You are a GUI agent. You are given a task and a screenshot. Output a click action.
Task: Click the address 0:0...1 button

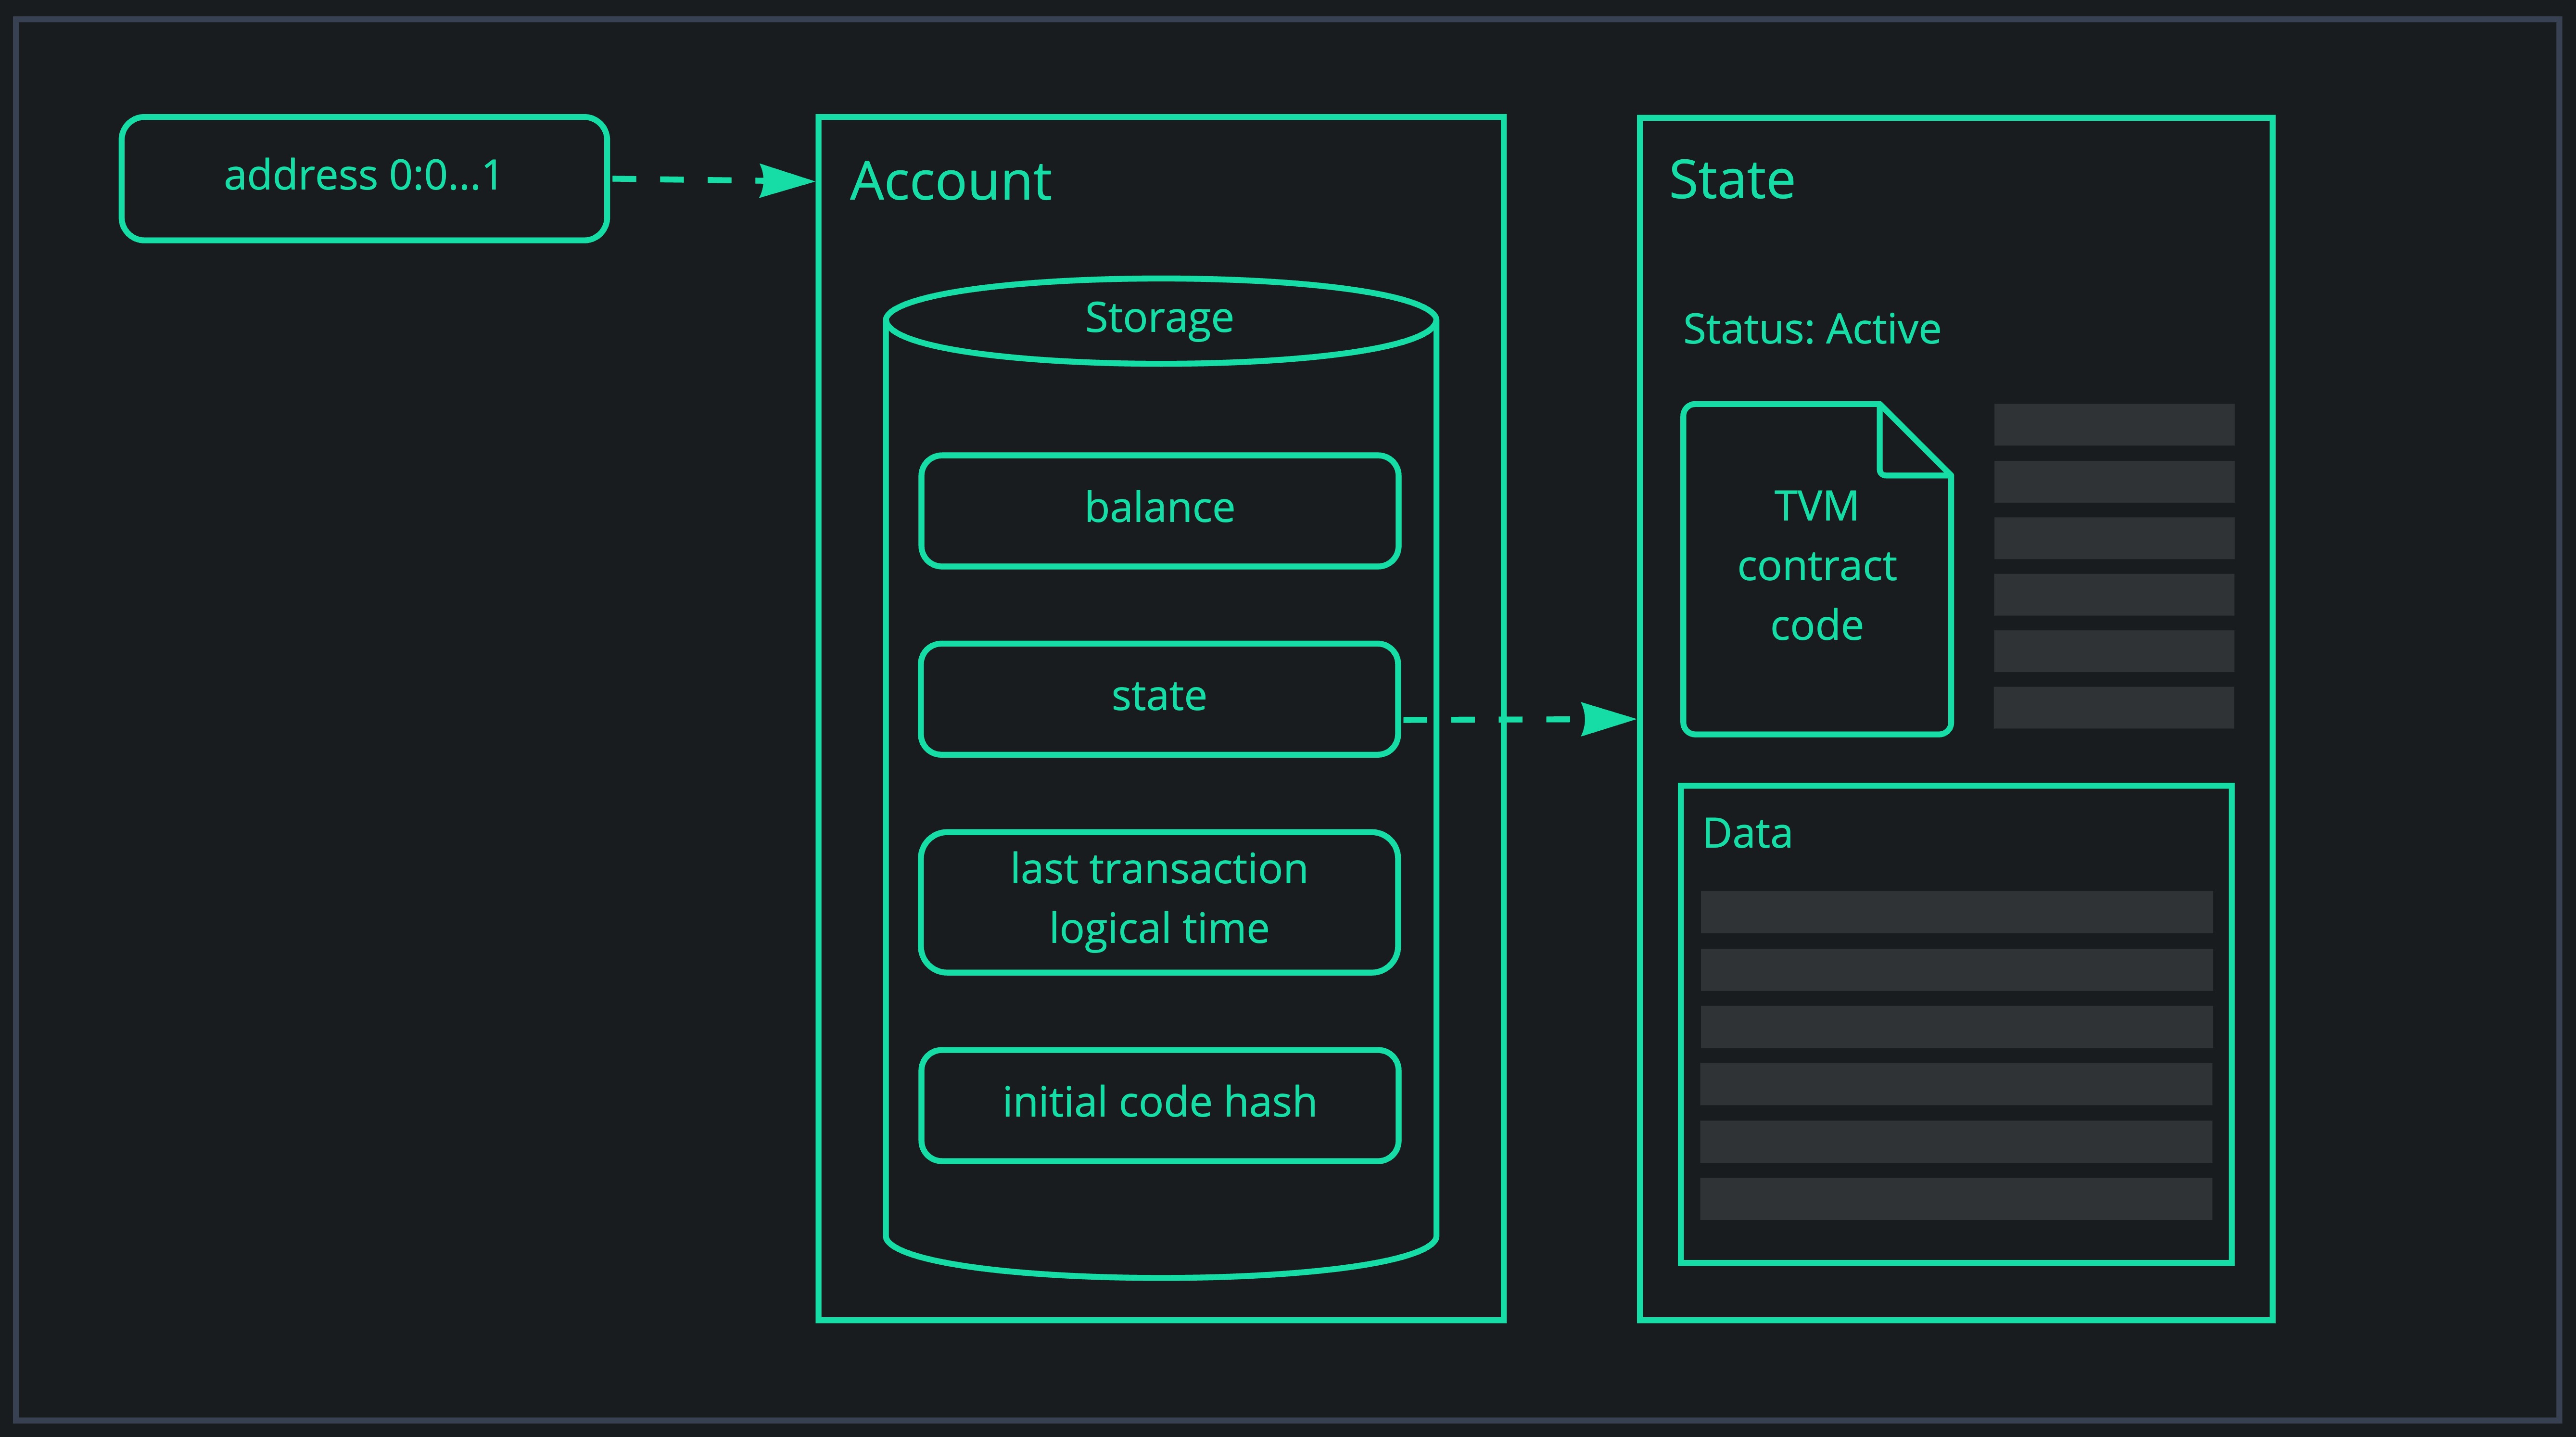point(363,179)
